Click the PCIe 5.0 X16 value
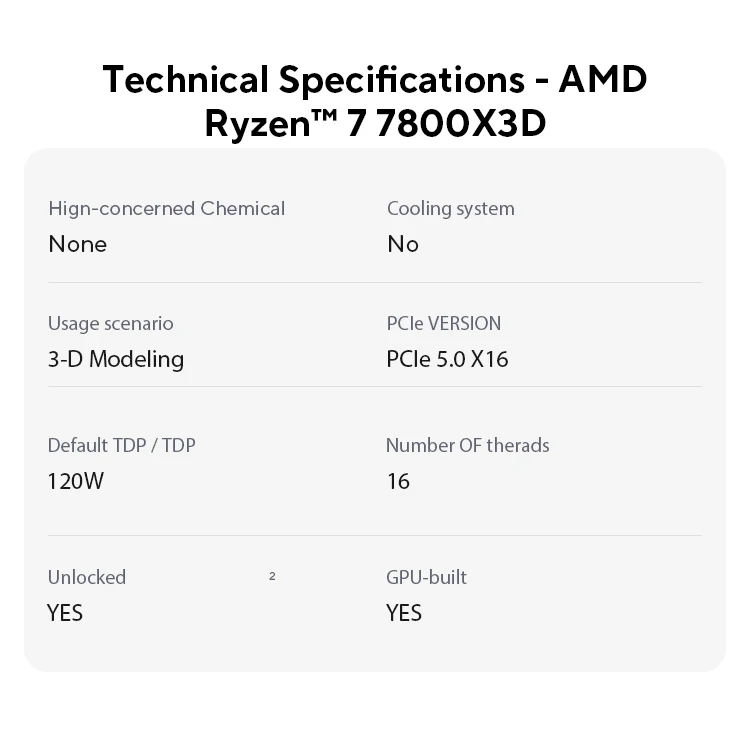750x750 pixels. pos(447,359)
